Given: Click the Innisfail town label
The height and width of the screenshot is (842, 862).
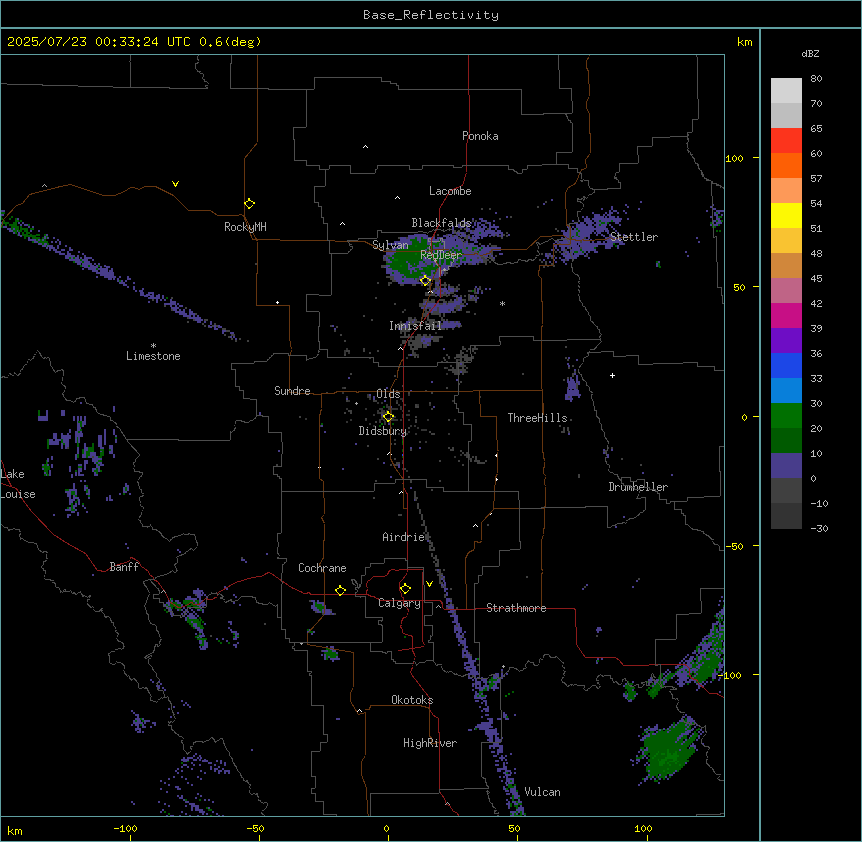Looking at the screenshot, I should tap(415, 326).
